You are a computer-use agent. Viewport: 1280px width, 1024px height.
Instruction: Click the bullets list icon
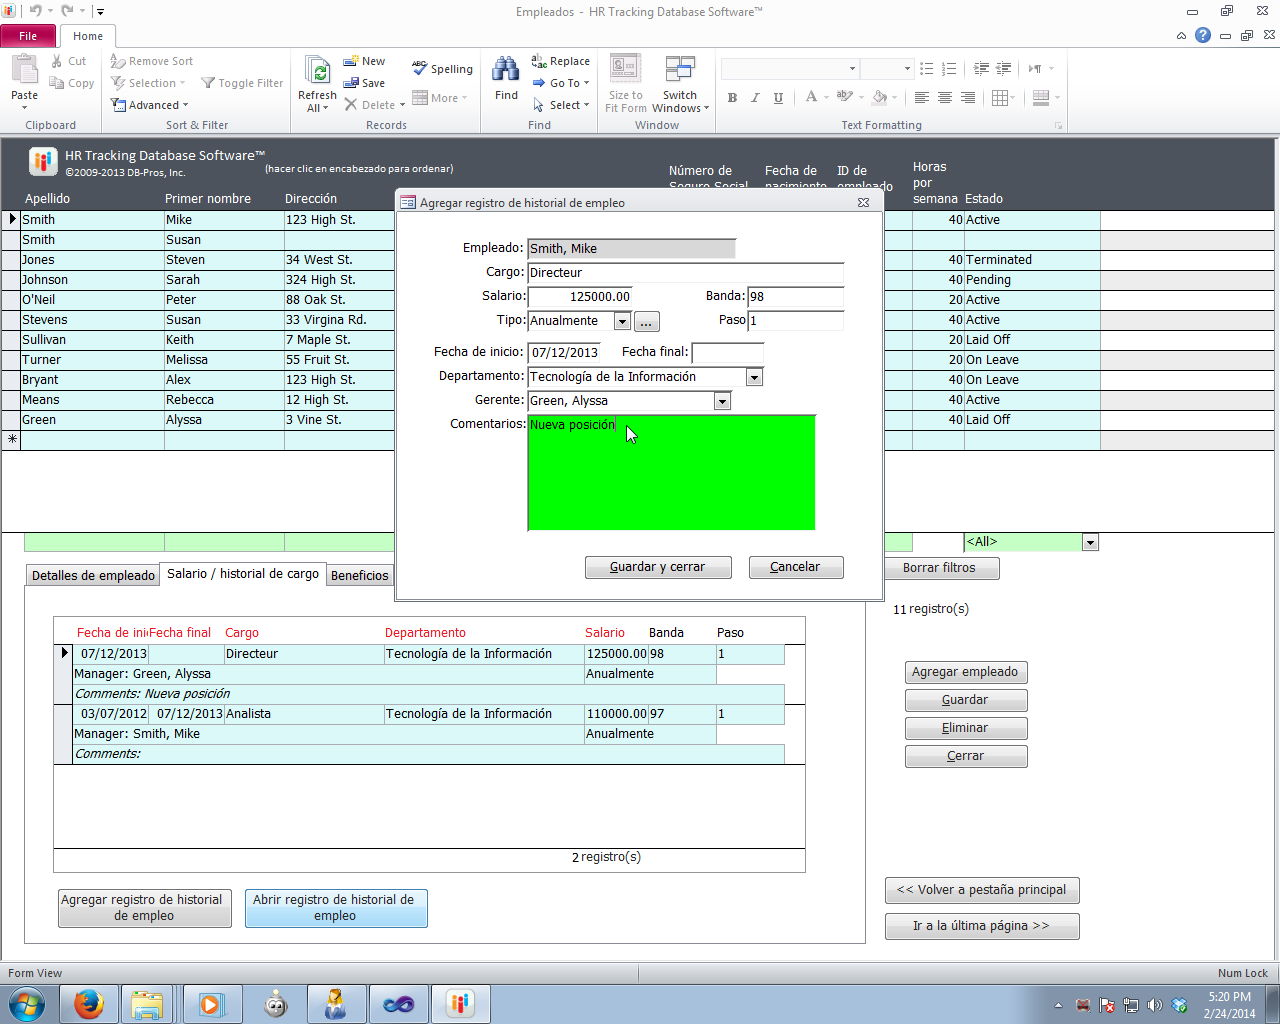(x=927, y=69)
